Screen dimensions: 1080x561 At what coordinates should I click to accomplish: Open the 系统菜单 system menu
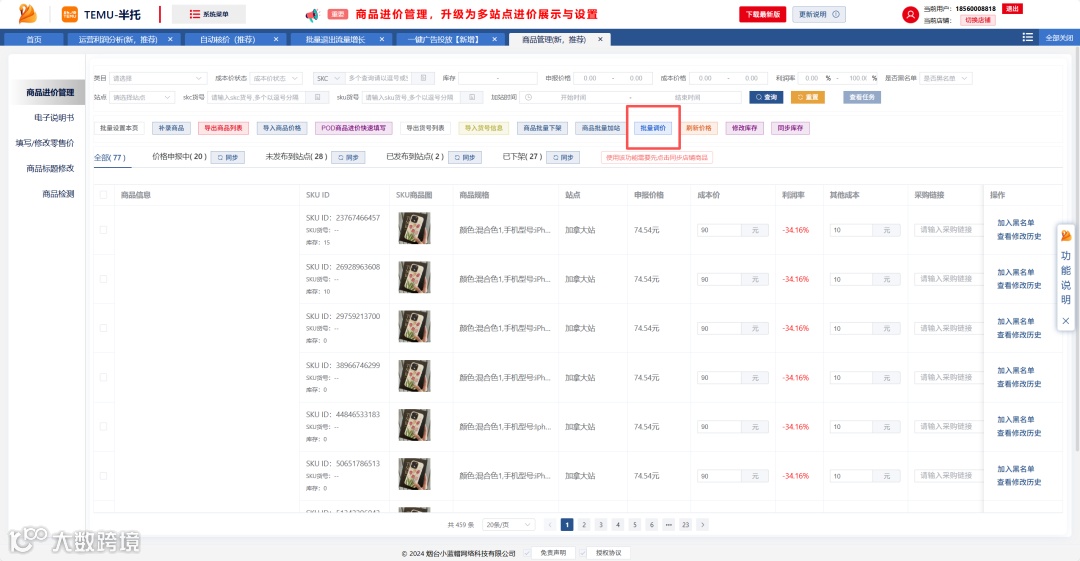208,14
